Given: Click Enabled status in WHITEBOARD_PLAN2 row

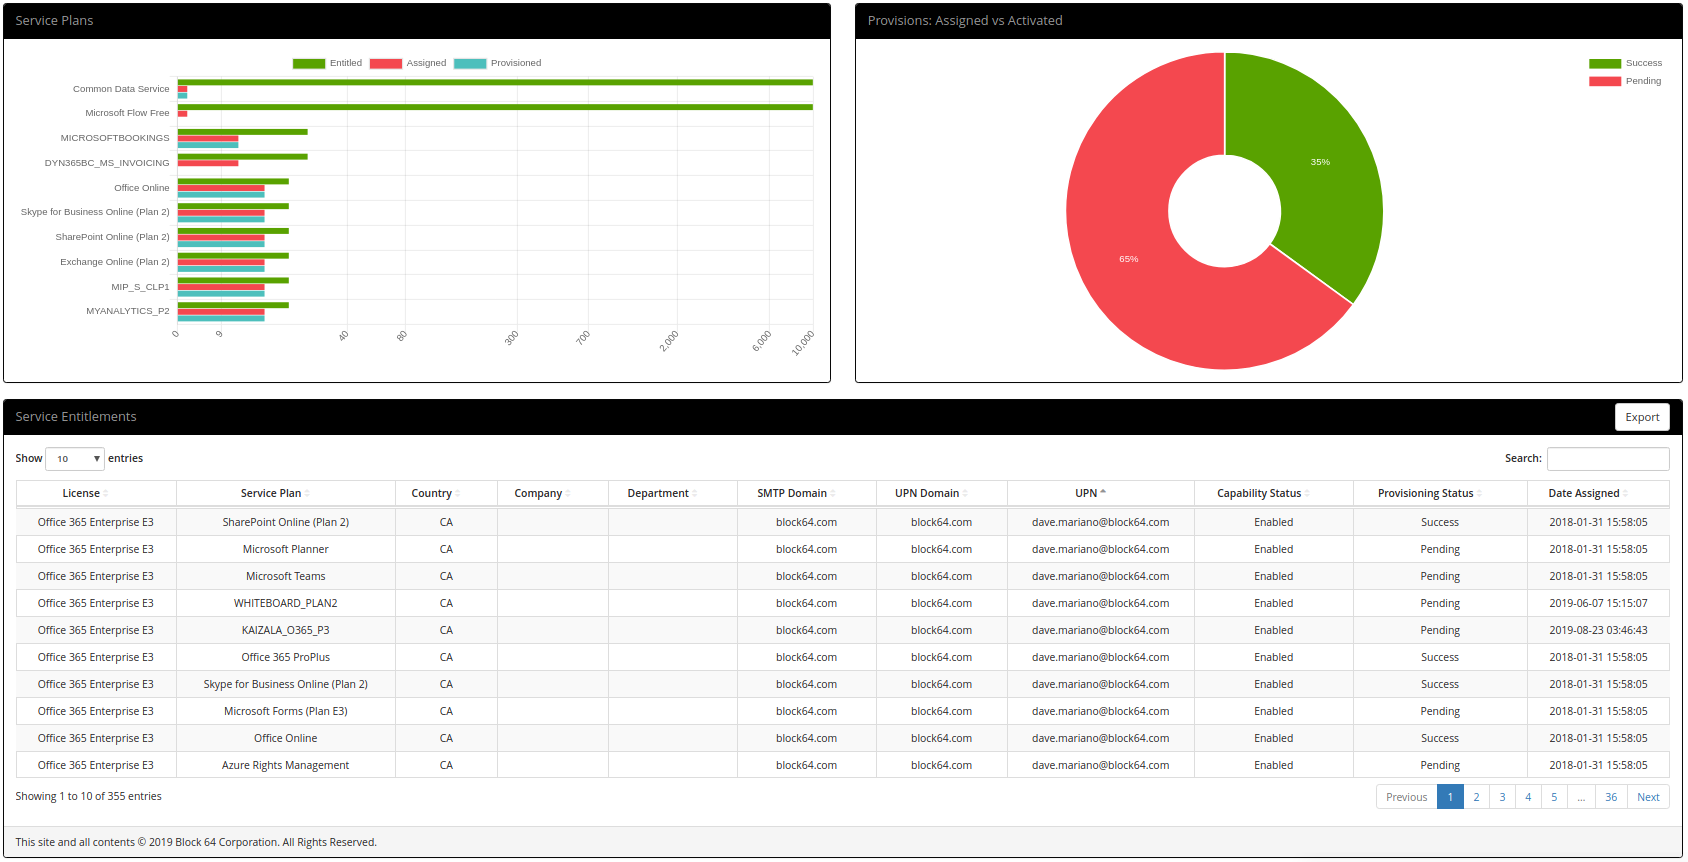Looking at the screenshot, I should tap(1274, 603).
